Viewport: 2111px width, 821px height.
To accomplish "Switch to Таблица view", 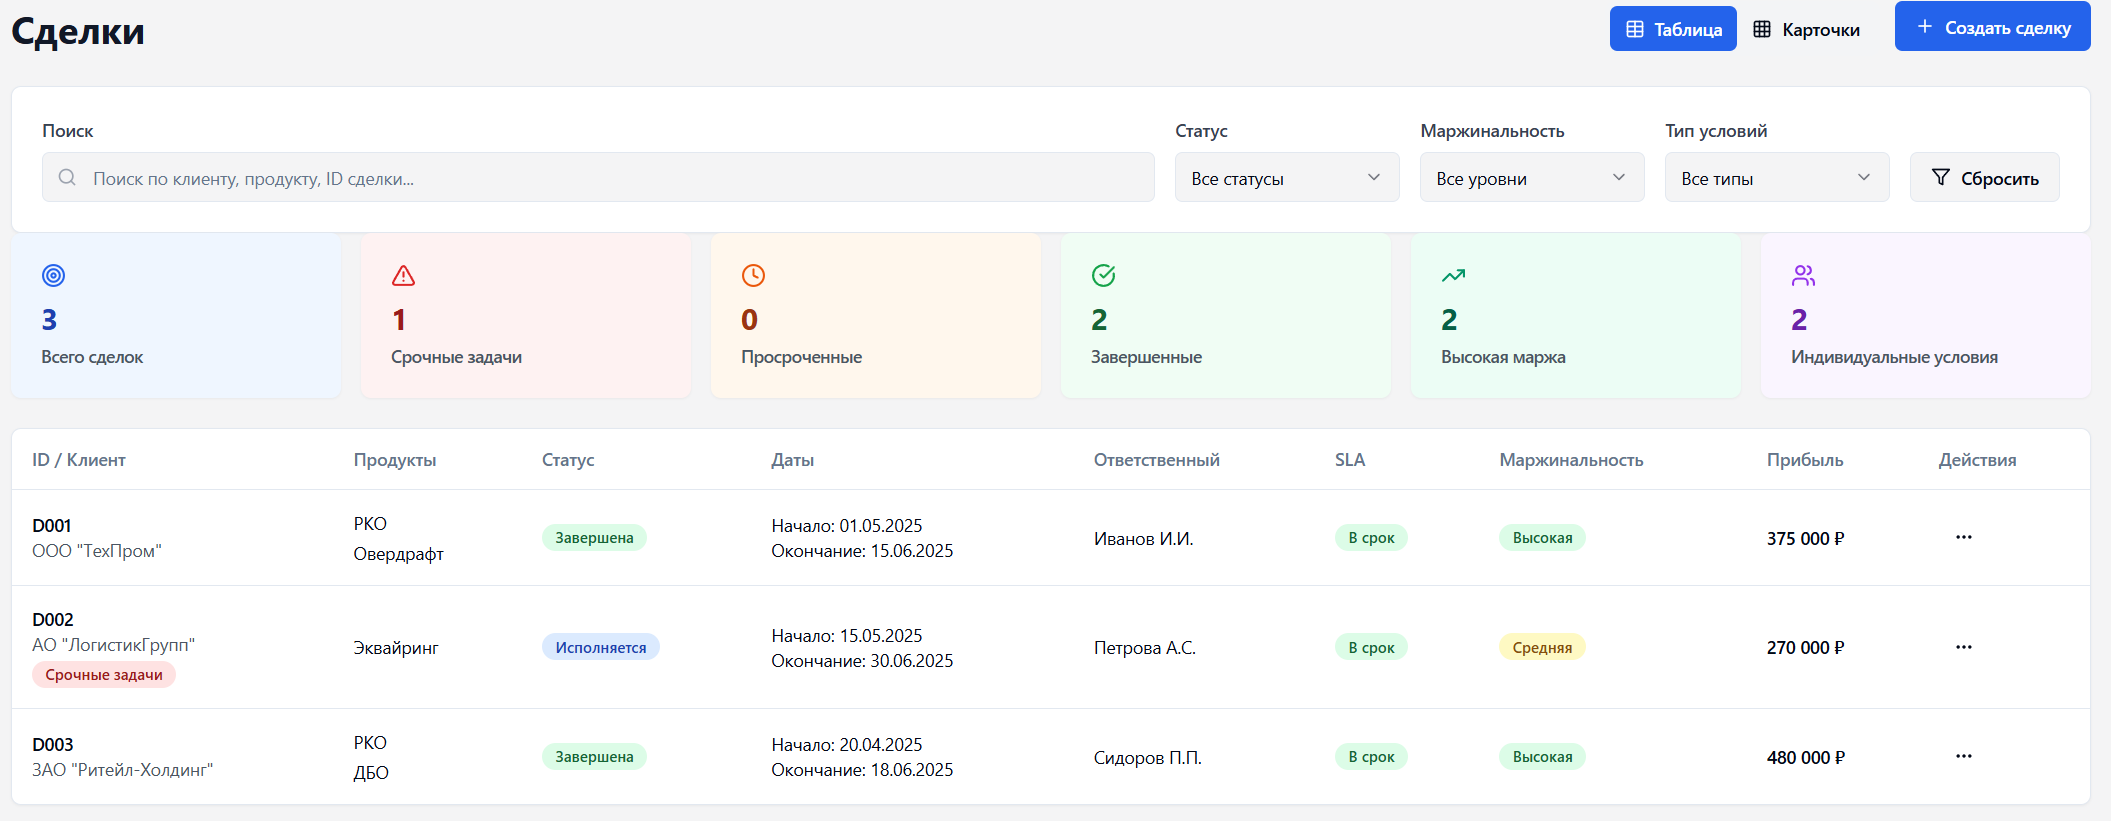I will click(x=1672, y=29).
